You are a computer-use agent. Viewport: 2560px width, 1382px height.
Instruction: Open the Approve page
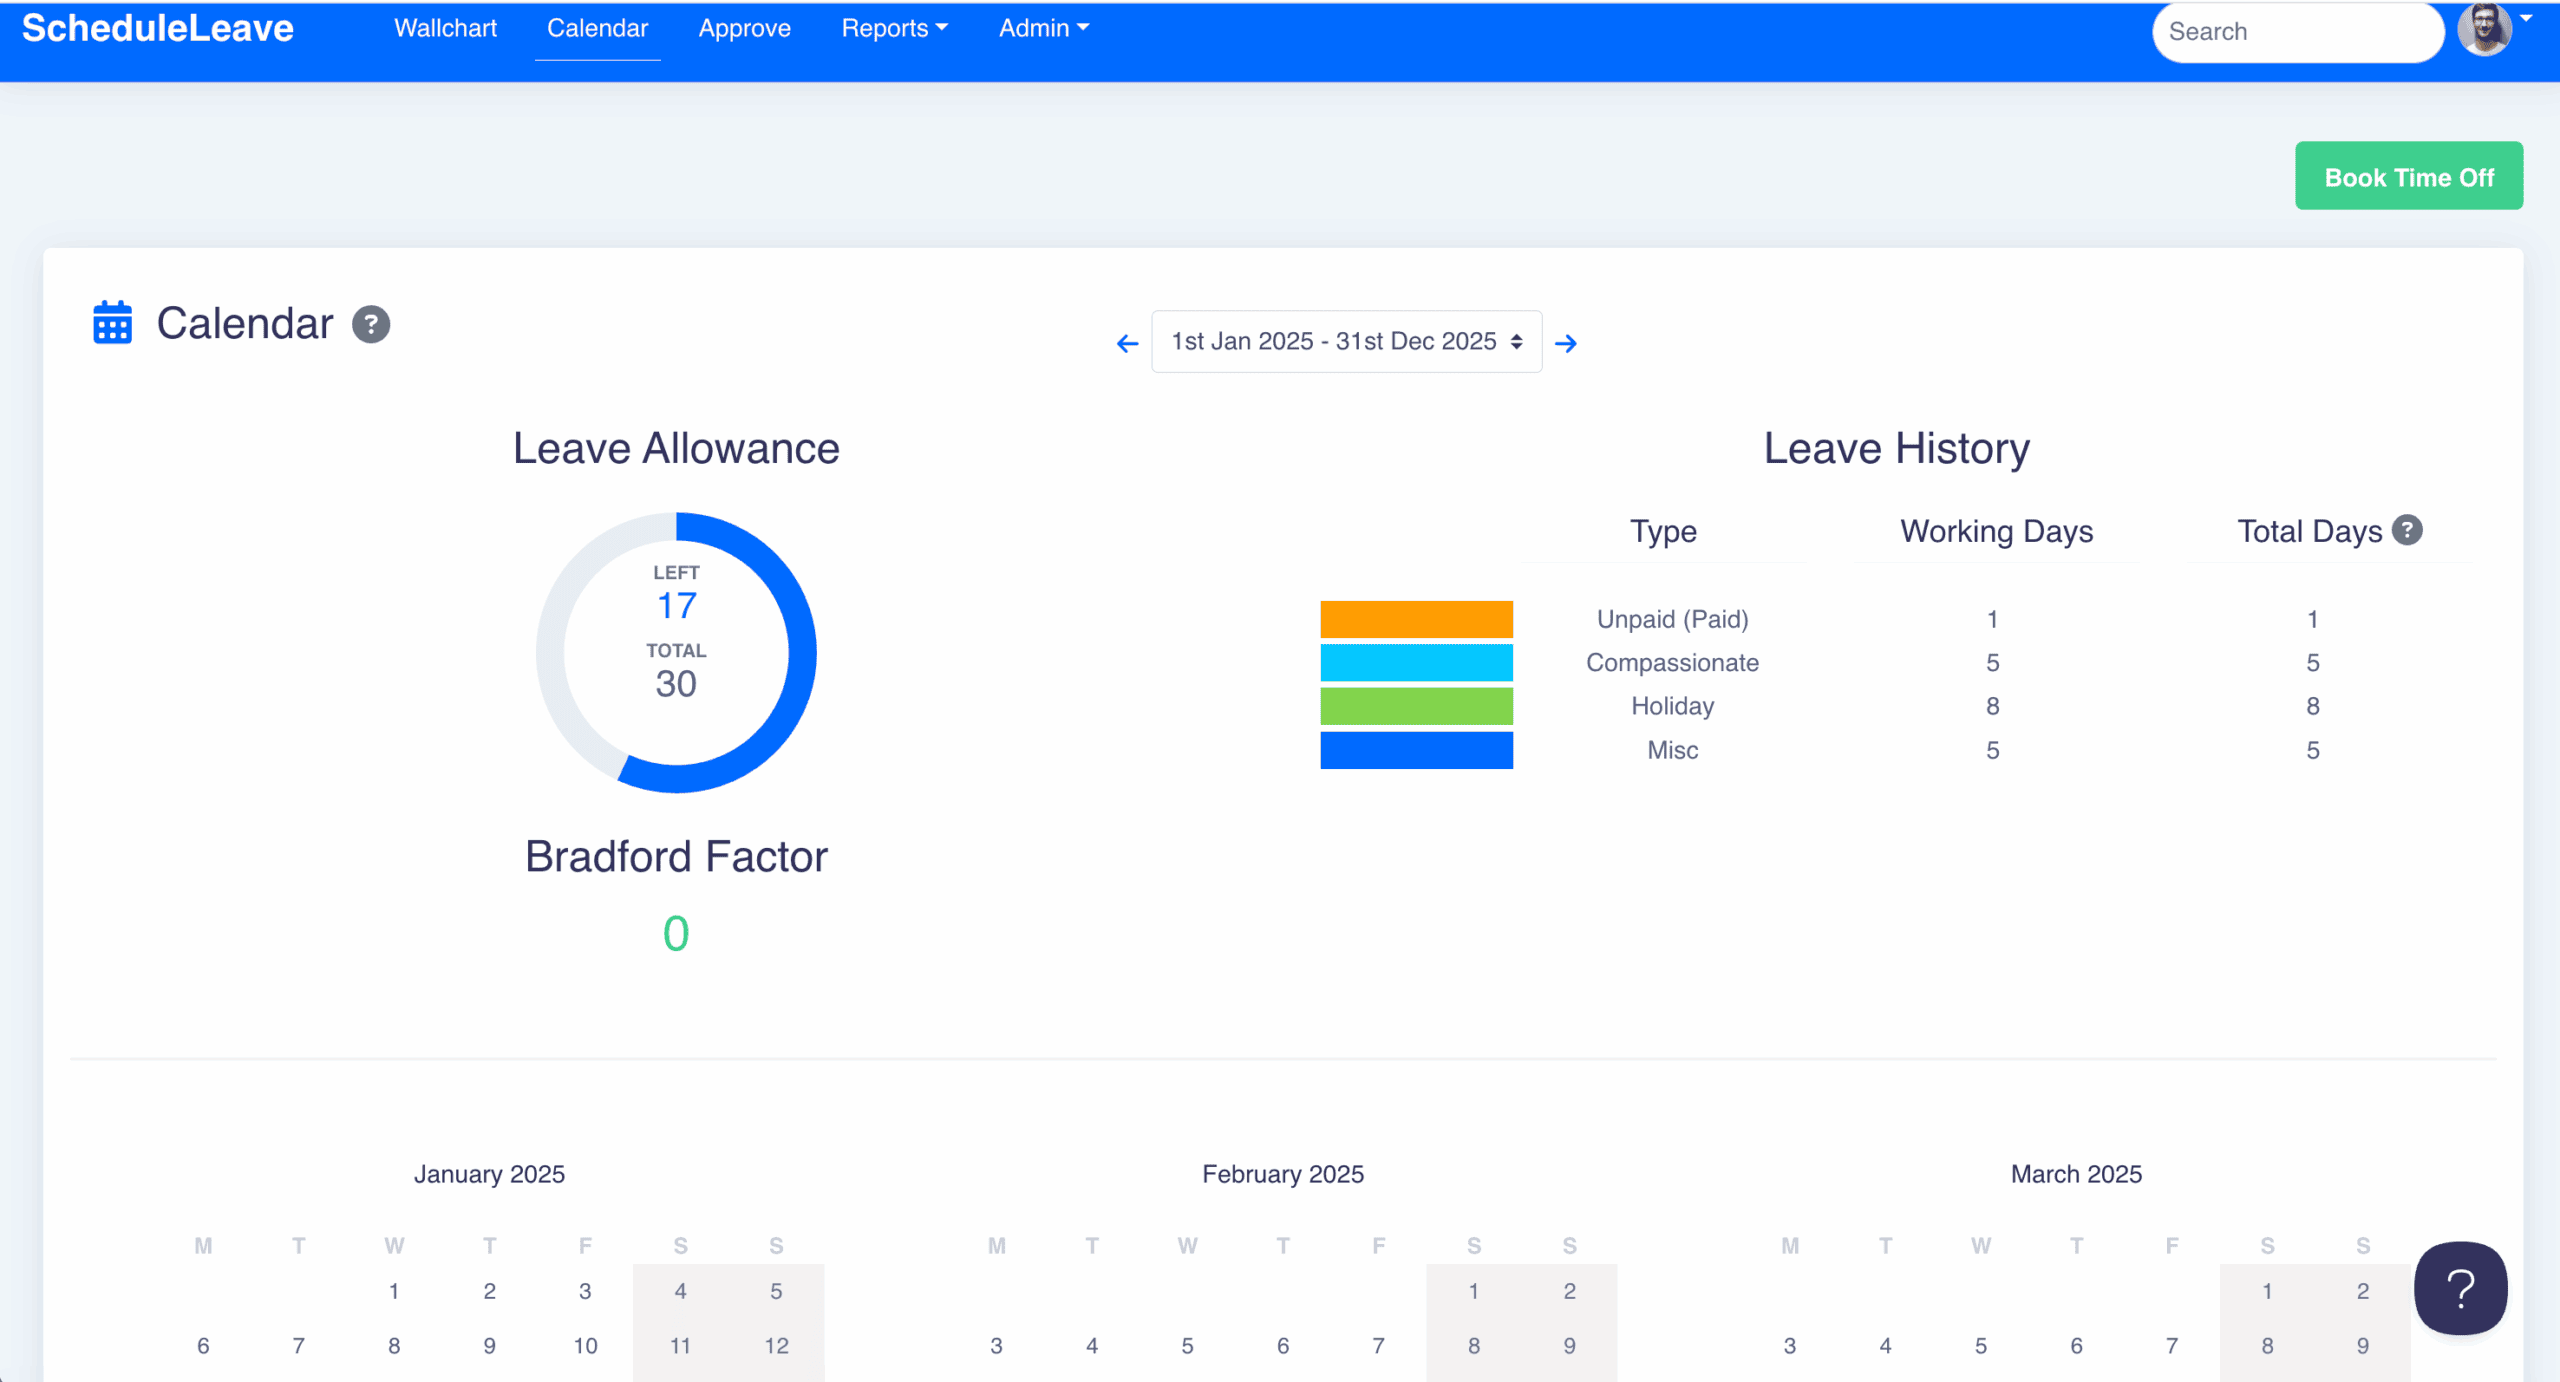pos(744,28)
